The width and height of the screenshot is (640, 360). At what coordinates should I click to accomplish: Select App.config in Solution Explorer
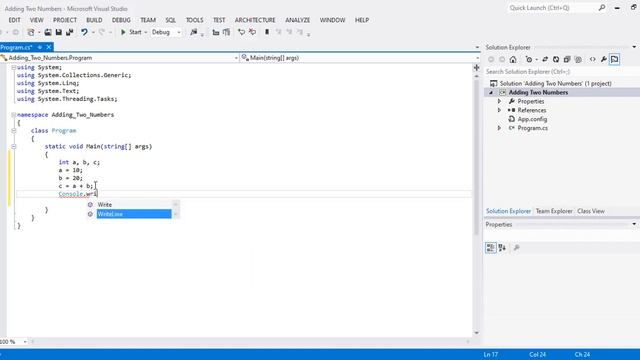coord(532,119)
